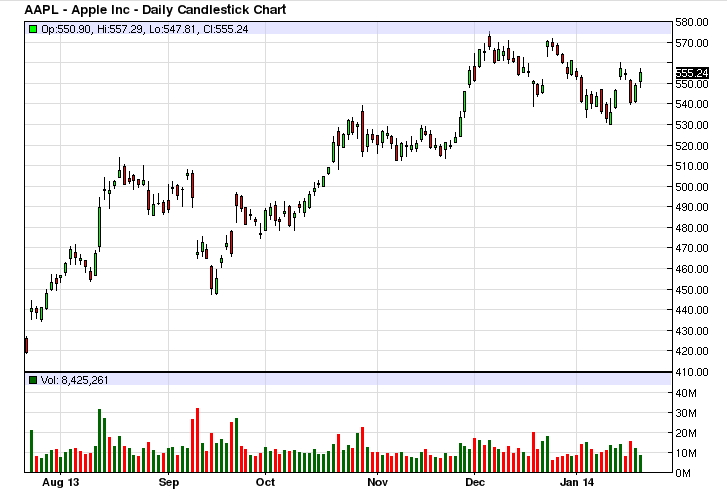Click the highlighted current price label 555.24
Screen dimensions: 727x496
692,73
